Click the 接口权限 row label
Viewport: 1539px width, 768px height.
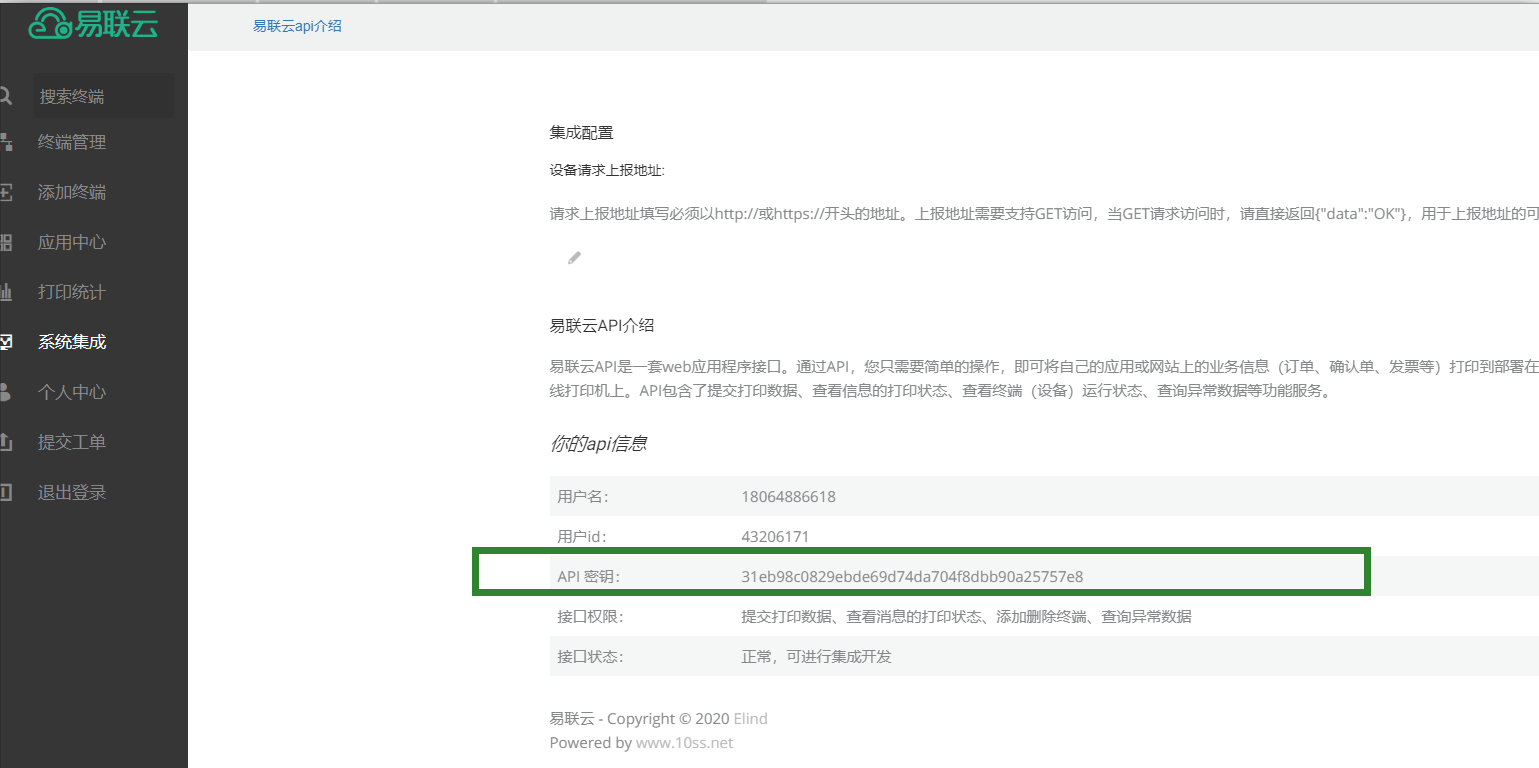coord(590,616)
